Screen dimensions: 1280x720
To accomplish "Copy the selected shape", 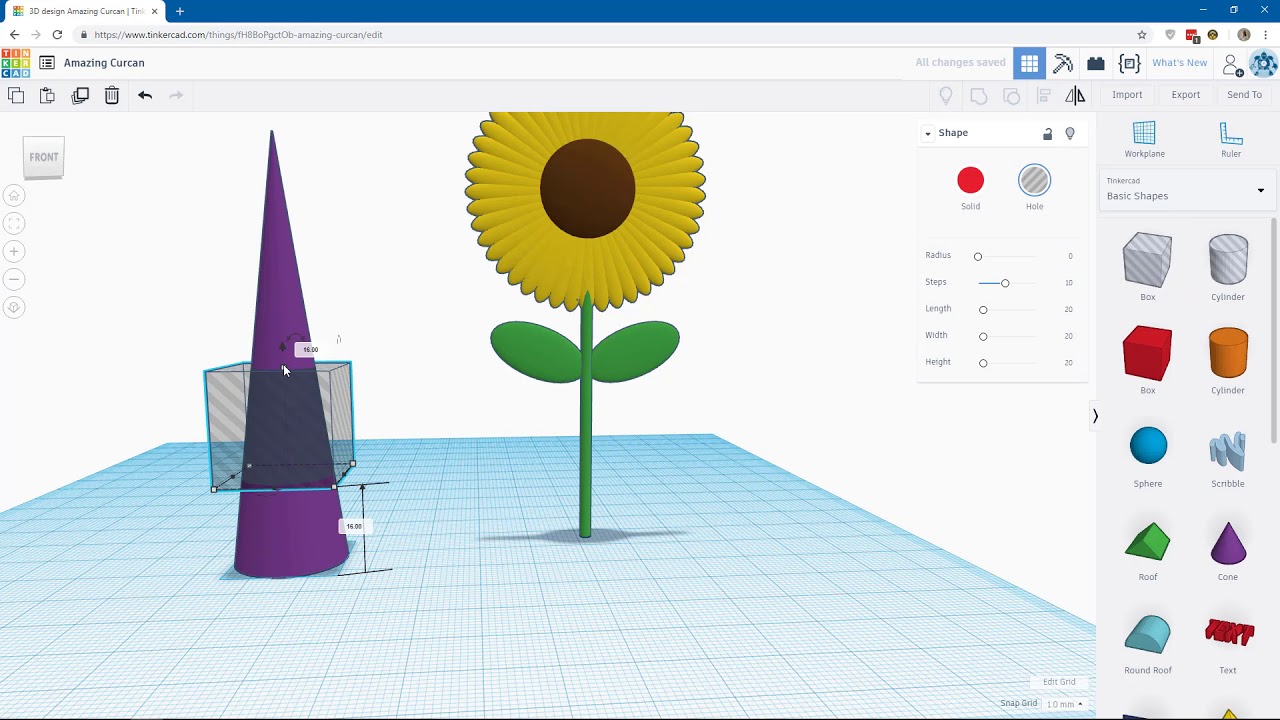I will pyautogui.click(x=16, y=95).
